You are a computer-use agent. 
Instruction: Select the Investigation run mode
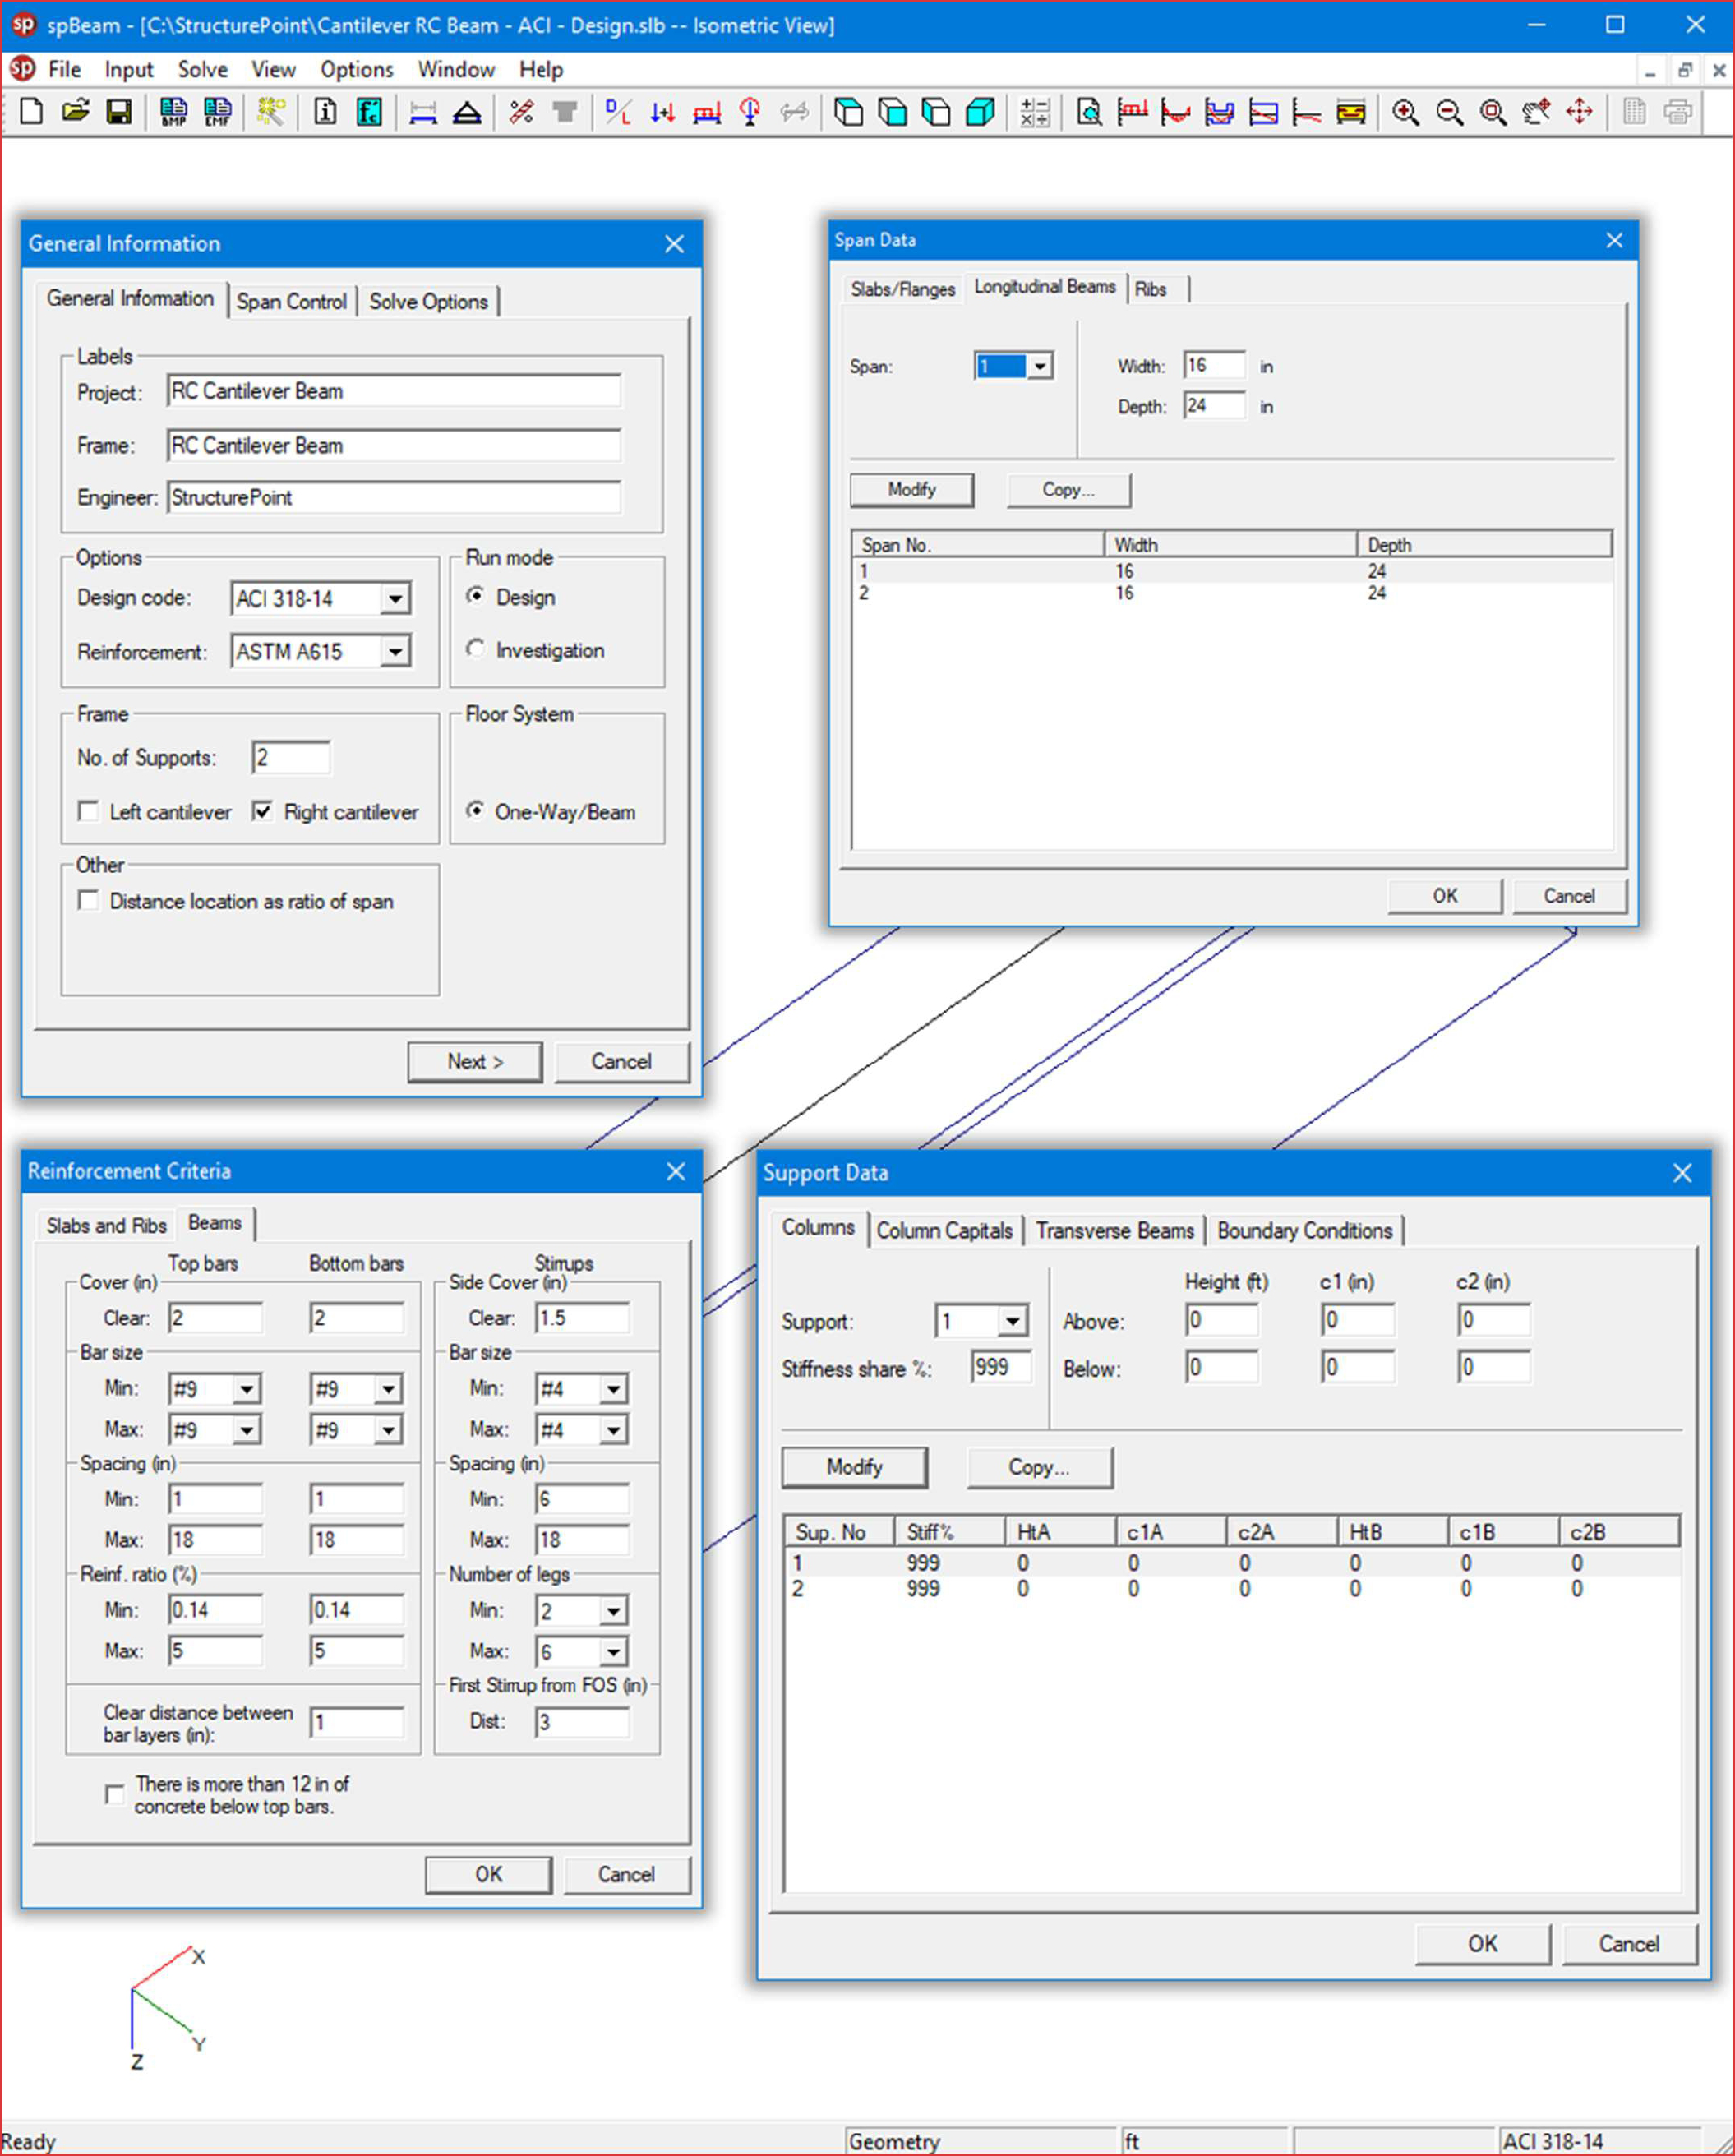476,649
